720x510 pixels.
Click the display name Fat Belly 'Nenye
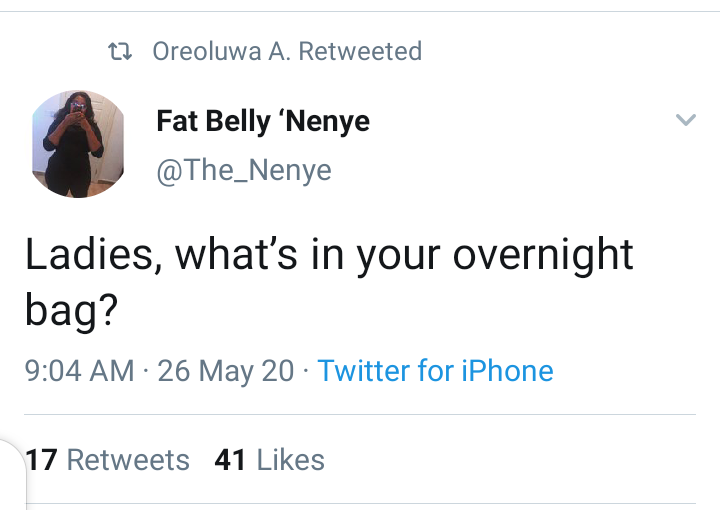(x=263, y=122)
